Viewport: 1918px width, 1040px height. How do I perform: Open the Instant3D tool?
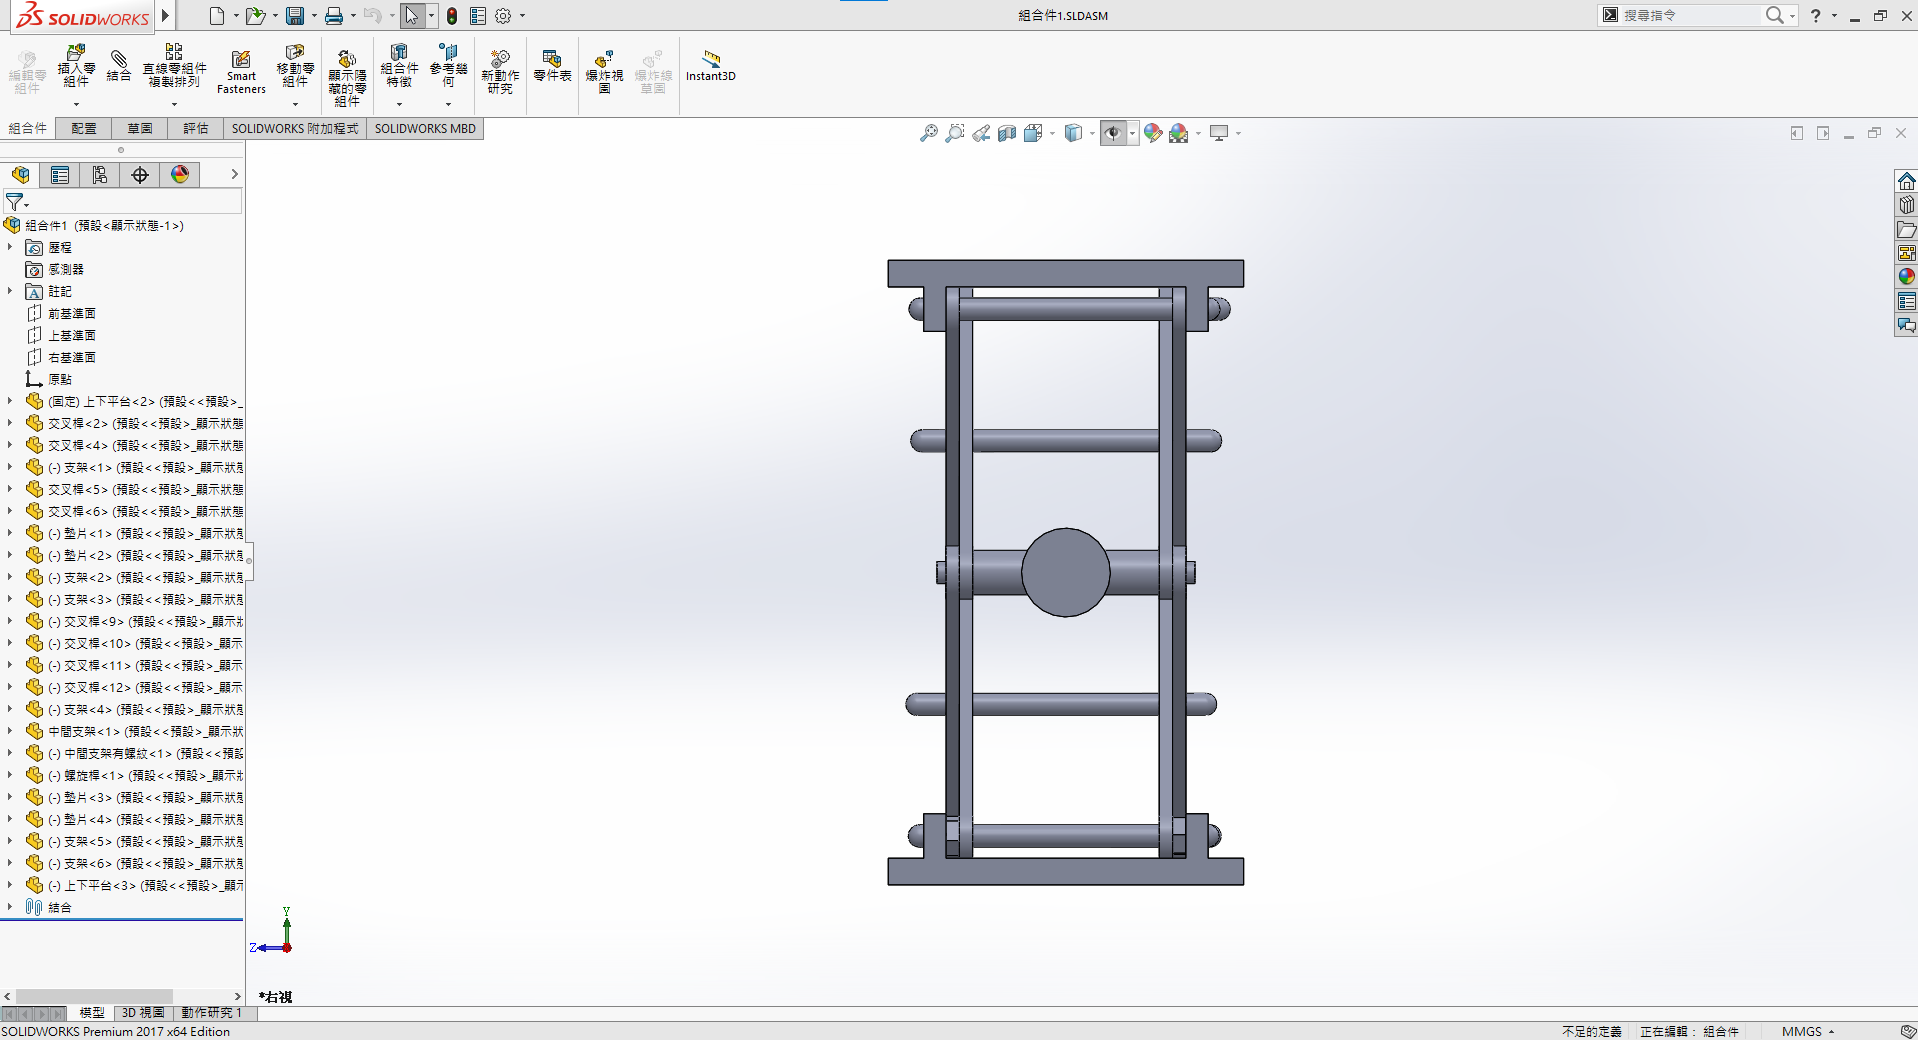(710, 66)
